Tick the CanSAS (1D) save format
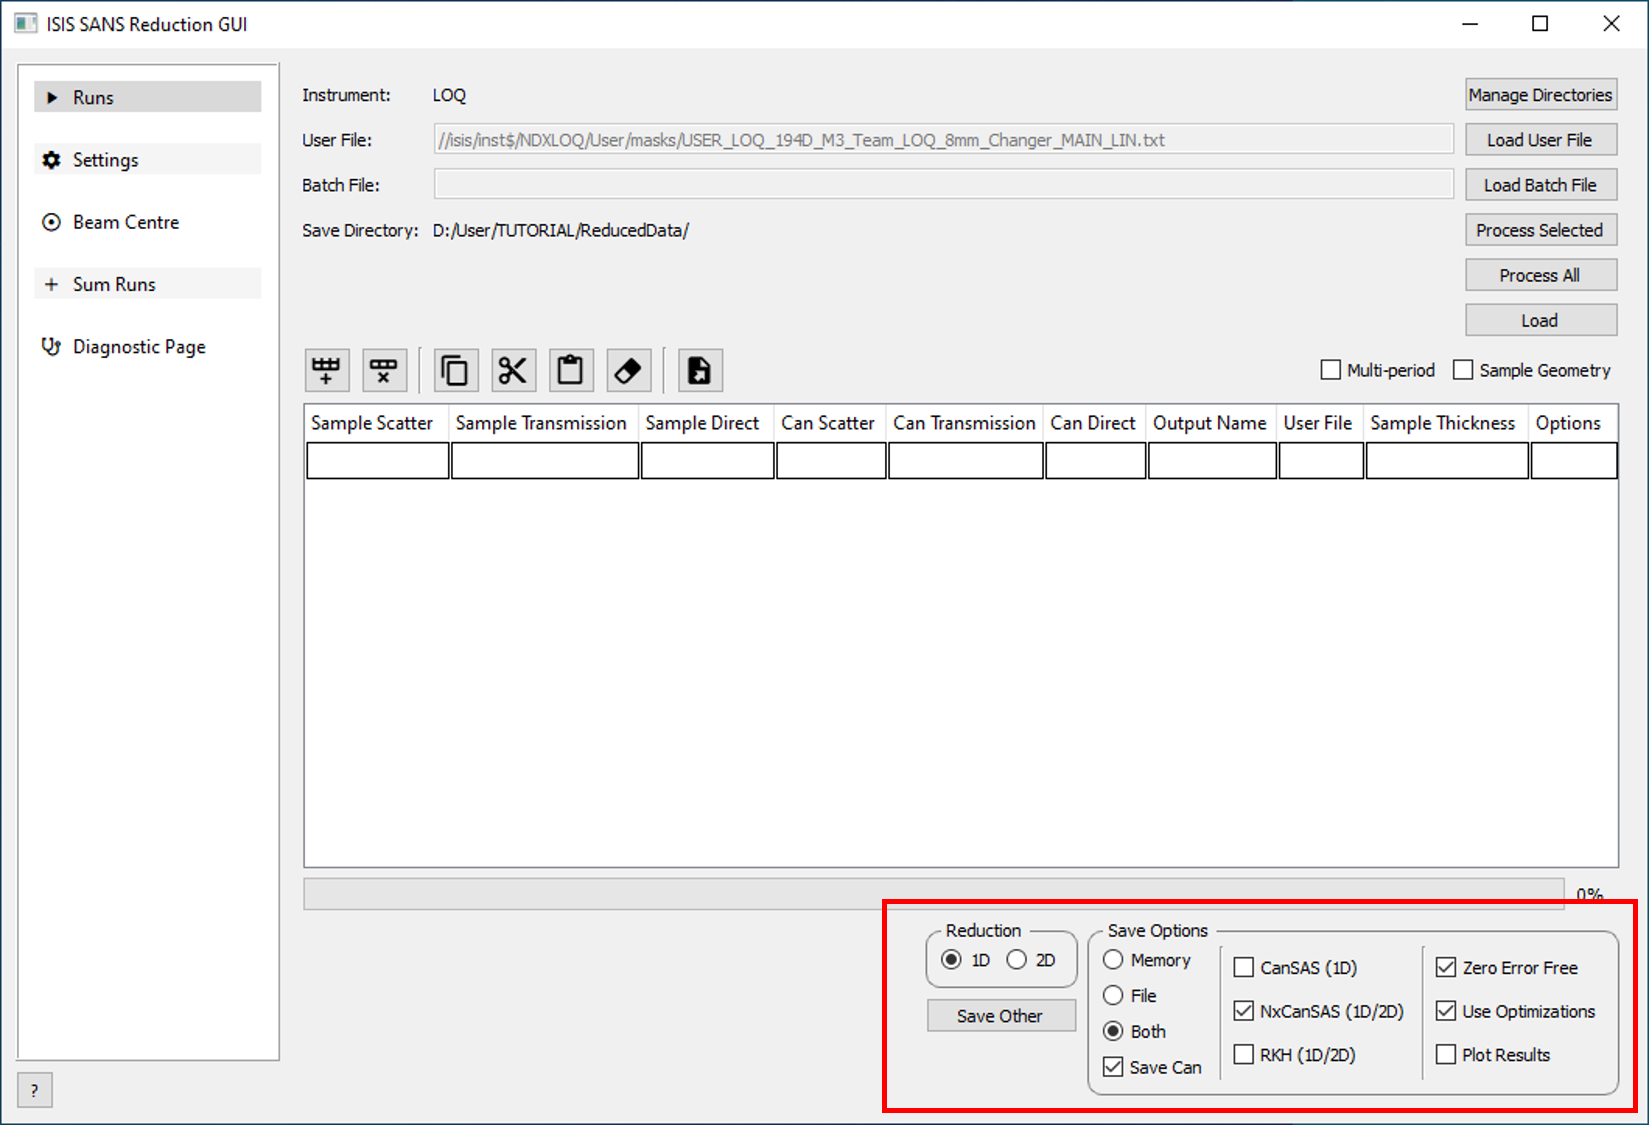The width and height of the screenshot is (1649, 1125). coord(1244,967)
